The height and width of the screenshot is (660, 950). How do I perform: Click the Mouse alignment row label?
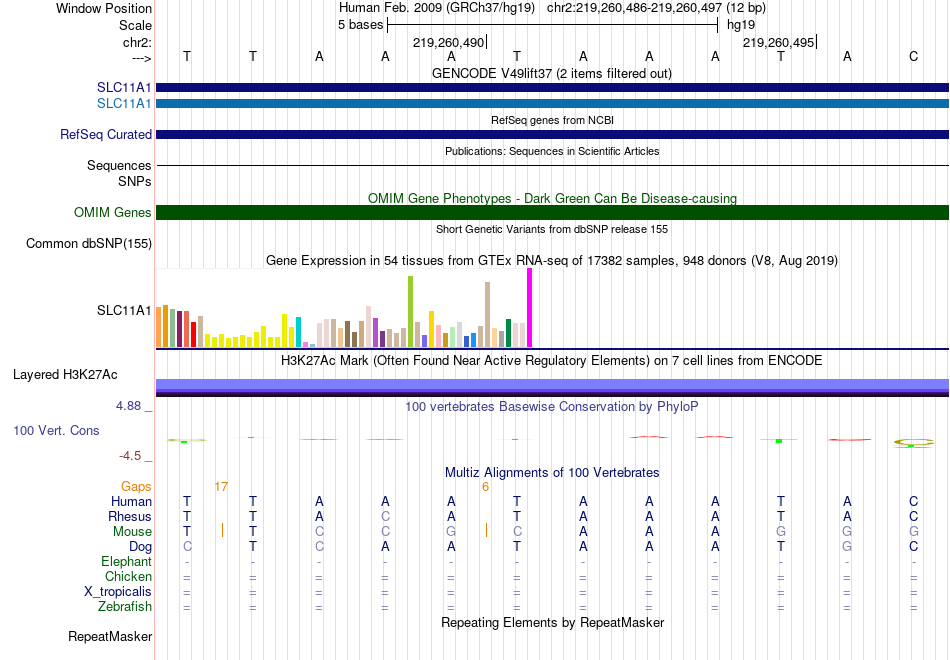[132, 532]
